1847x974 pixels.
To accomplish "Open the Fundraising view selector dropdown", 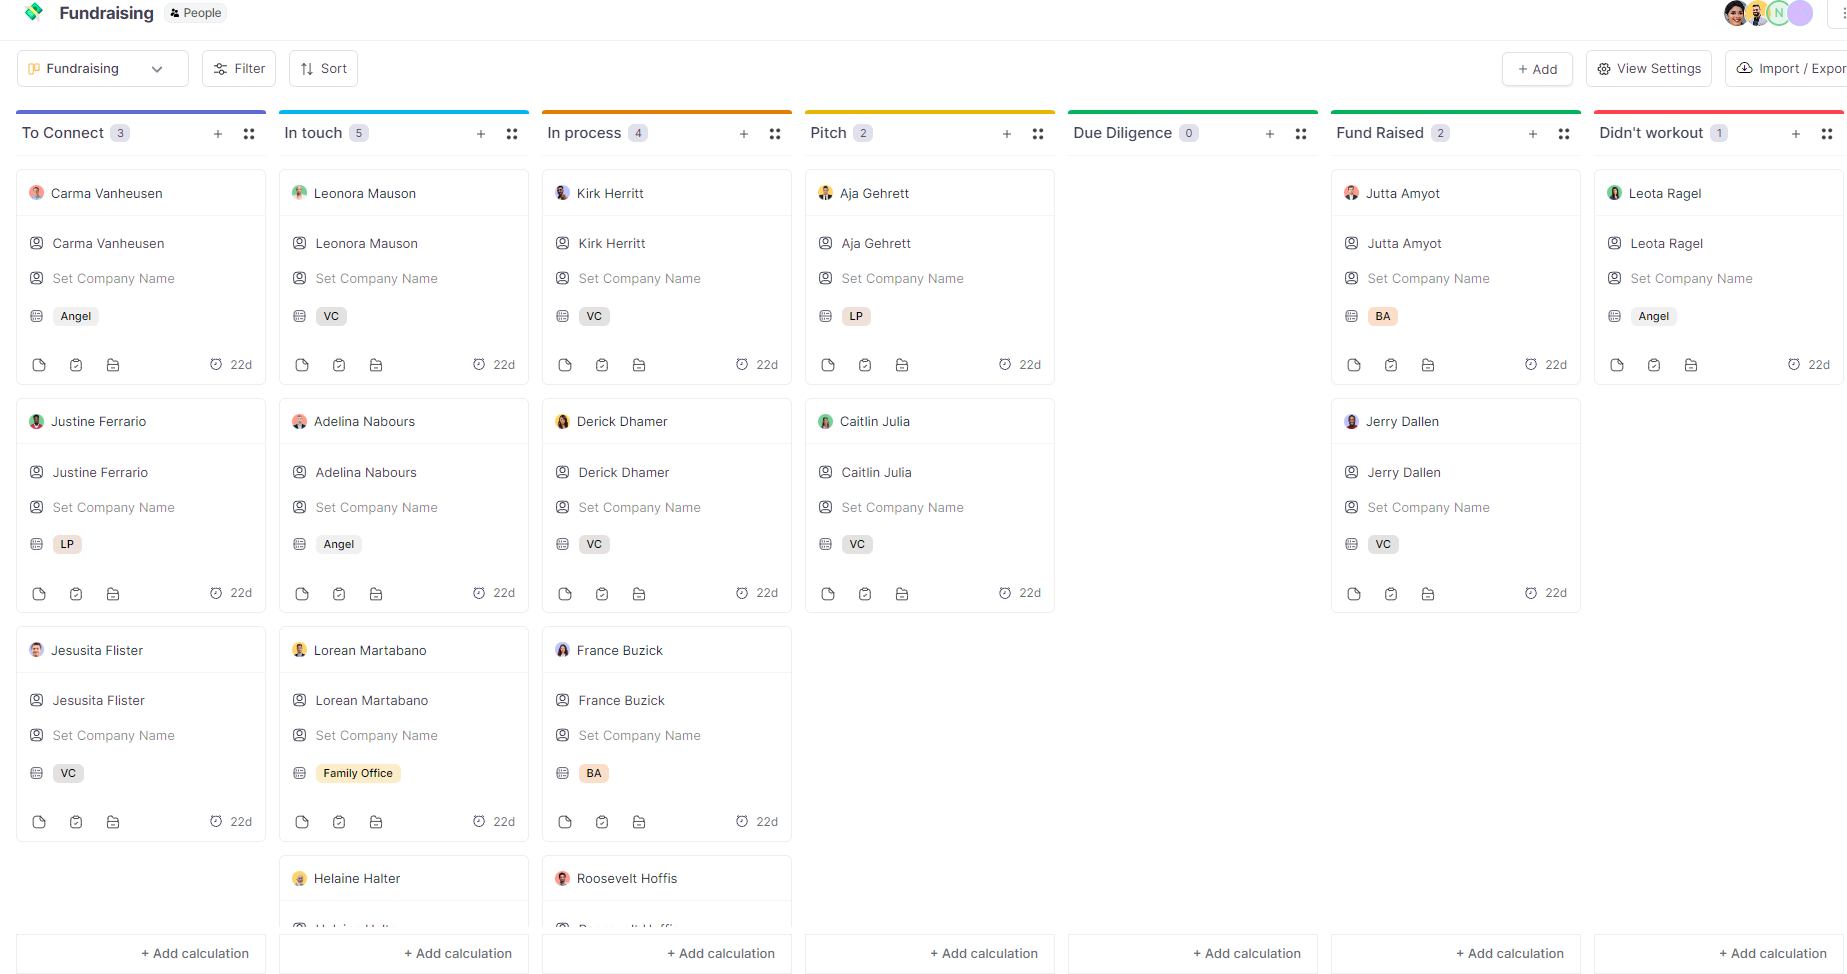I will (x=102, y=68).
